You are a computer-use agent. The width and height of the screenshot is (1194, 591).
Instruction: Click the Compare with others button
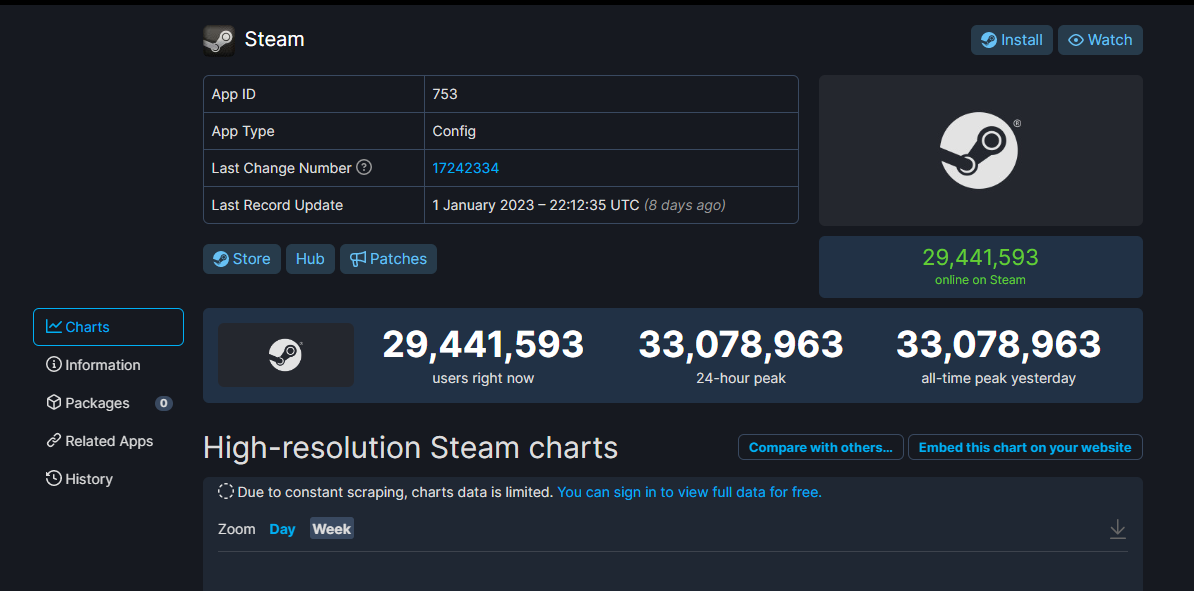[820, 447]
